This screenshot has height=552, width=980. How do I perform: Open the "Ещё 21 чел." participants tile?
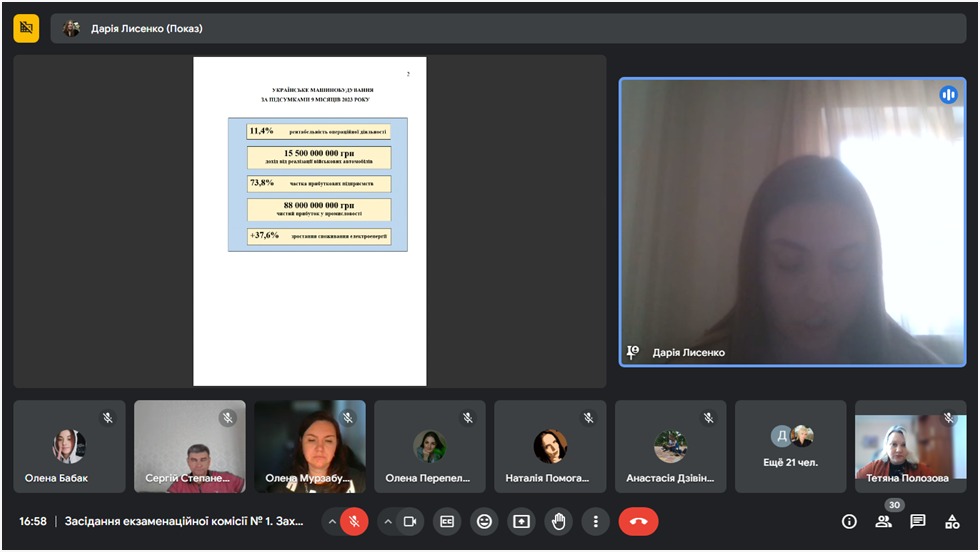coord(790,446)
